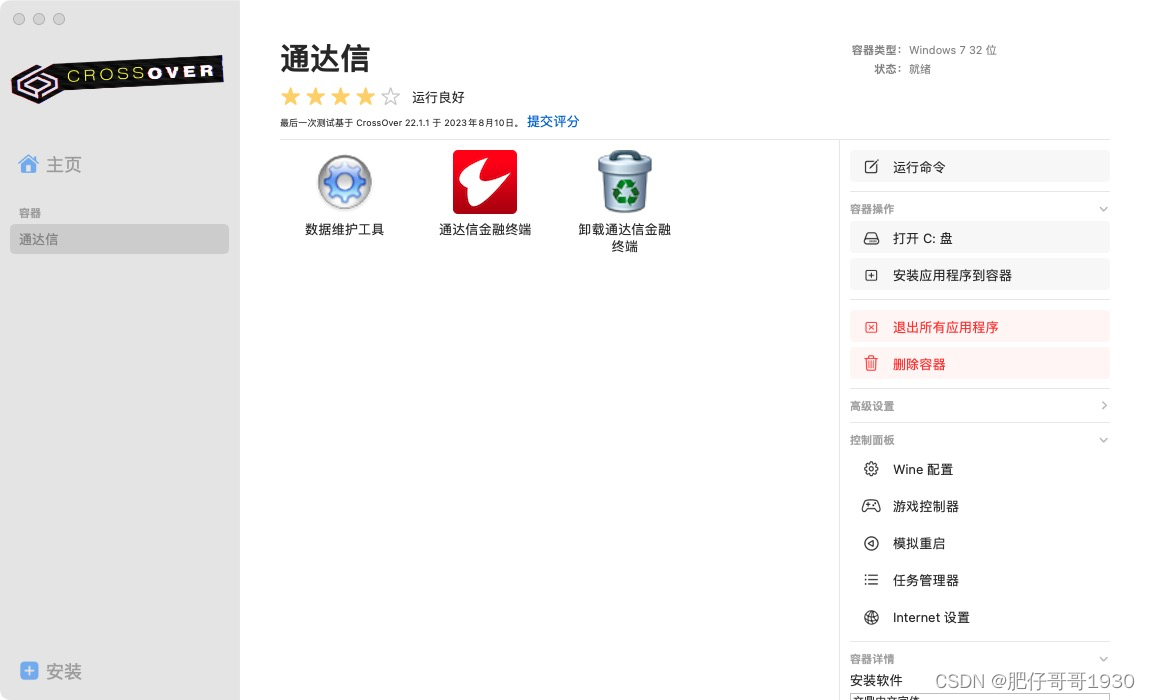Click the 状态 label text
The width and height of the screenshot is (1150, 700).
coord(885,69)
